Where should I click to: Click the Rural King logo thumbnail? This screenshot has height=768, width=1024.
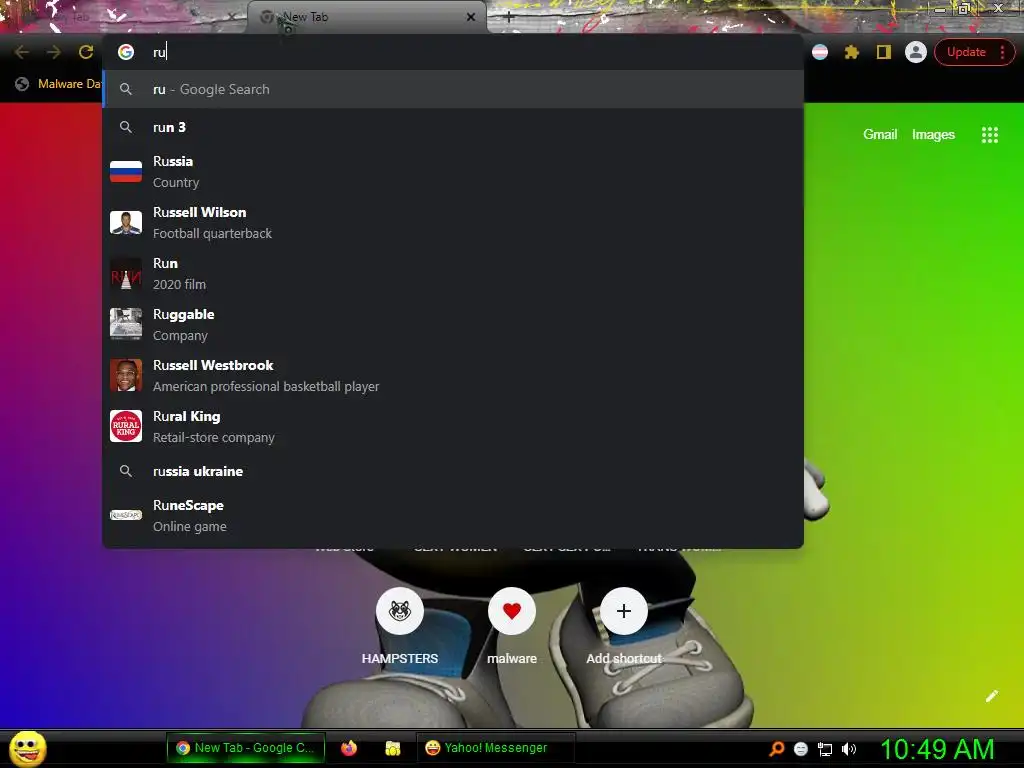[126, 426]
